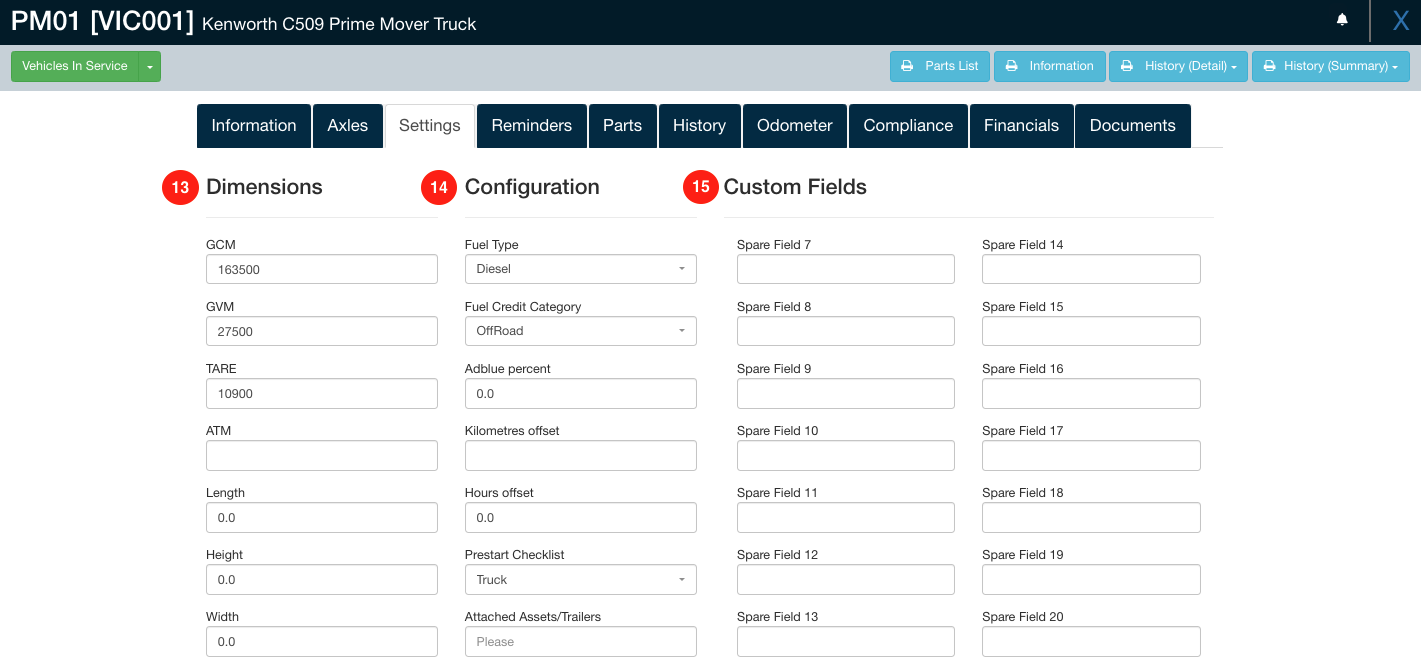This screenshot has height=669, width=1421.
Task: Expand the Vehicles In Service dropdown arrow
Action: [x=150, y=66]
